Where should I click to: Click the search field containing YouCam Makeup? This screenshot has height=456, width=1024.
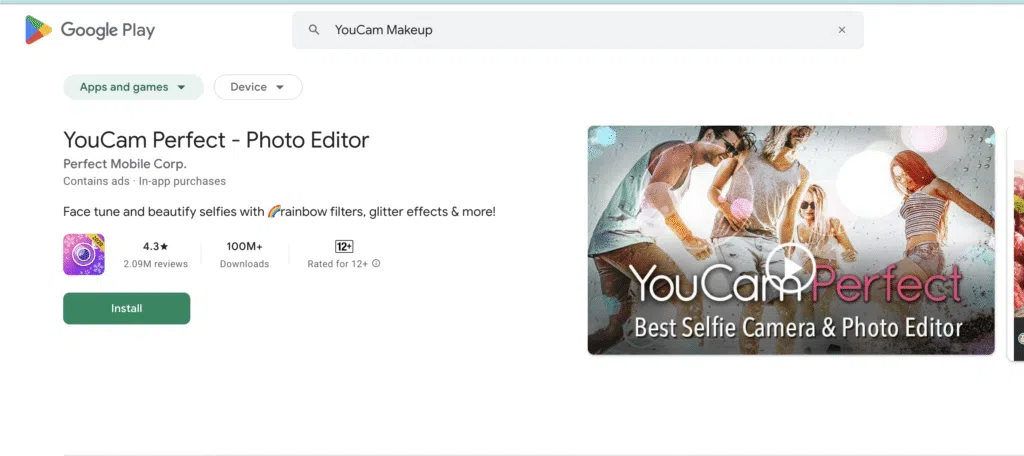(x=578, y=30)
